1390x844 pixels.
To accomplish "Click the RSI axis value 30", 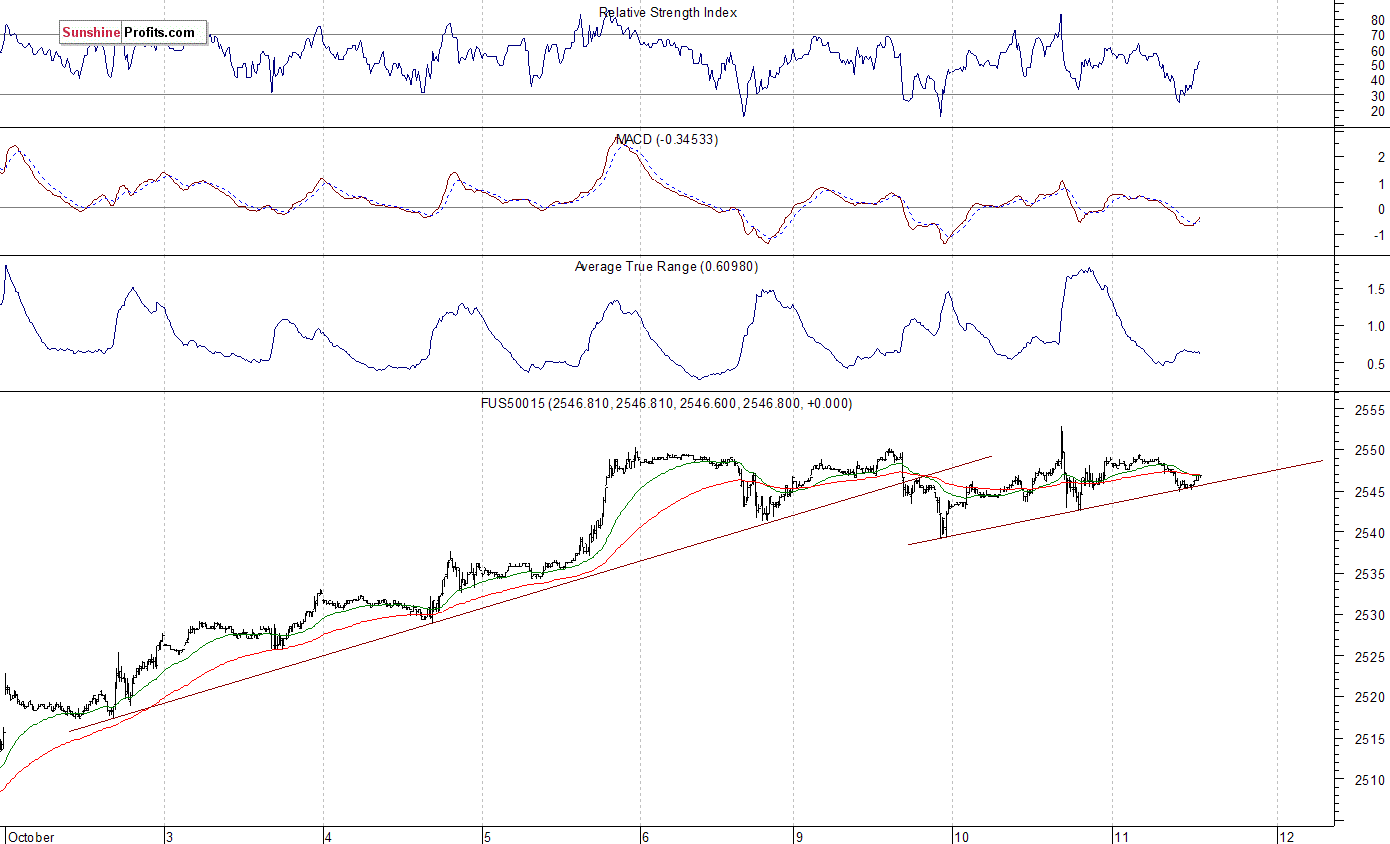I will (x=1378, y=95).
